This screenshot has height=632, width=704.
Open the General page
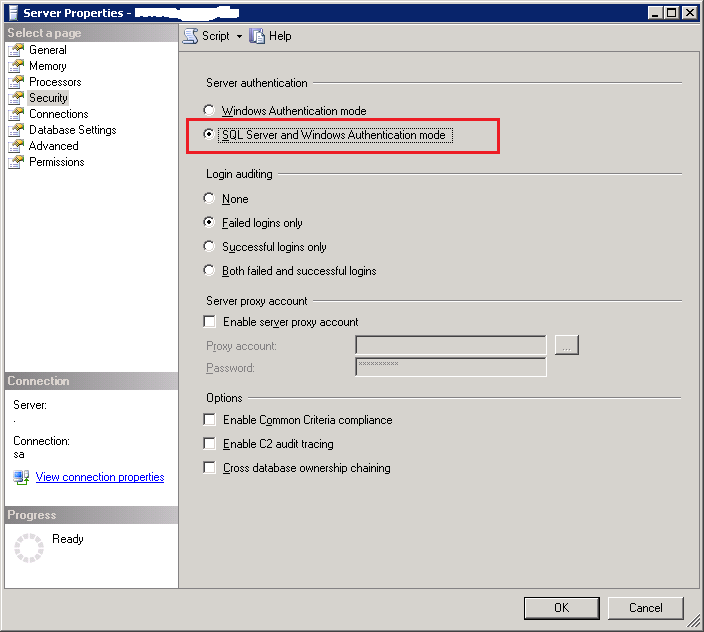pyautogui.click(x=48, y=50)
